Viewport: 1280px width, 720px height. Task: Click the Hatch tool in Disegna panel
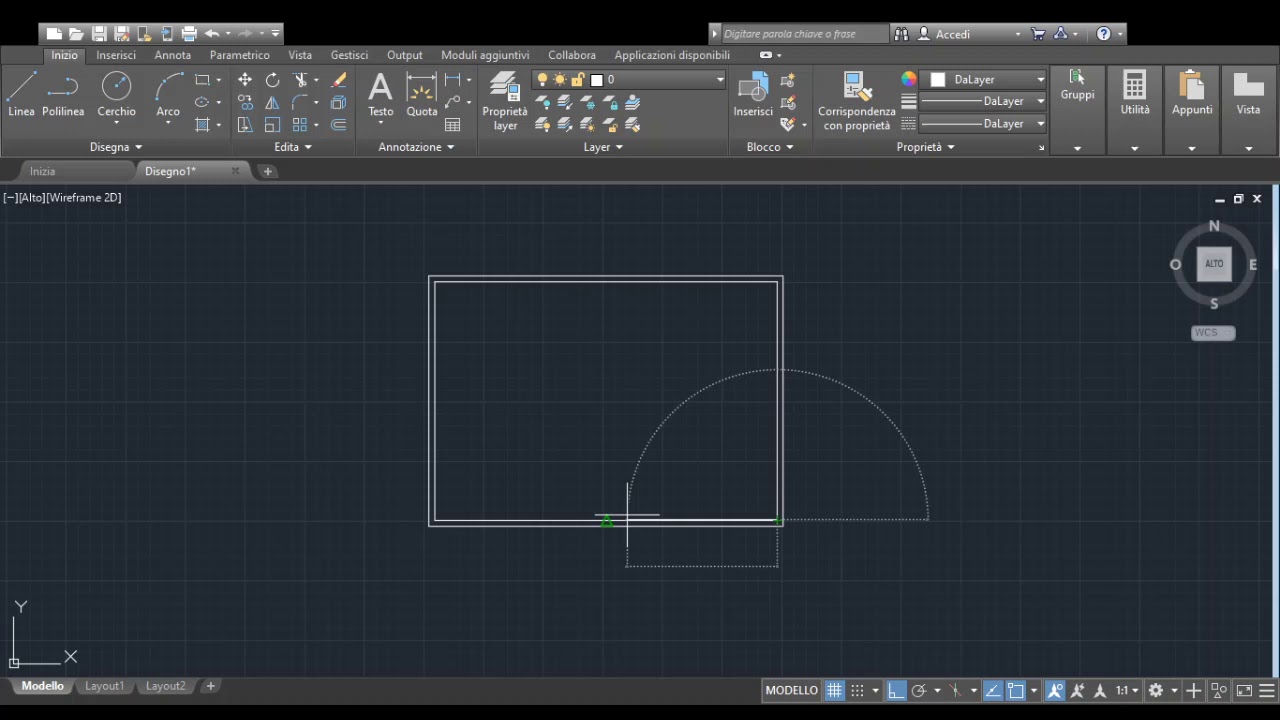point(202,124)
